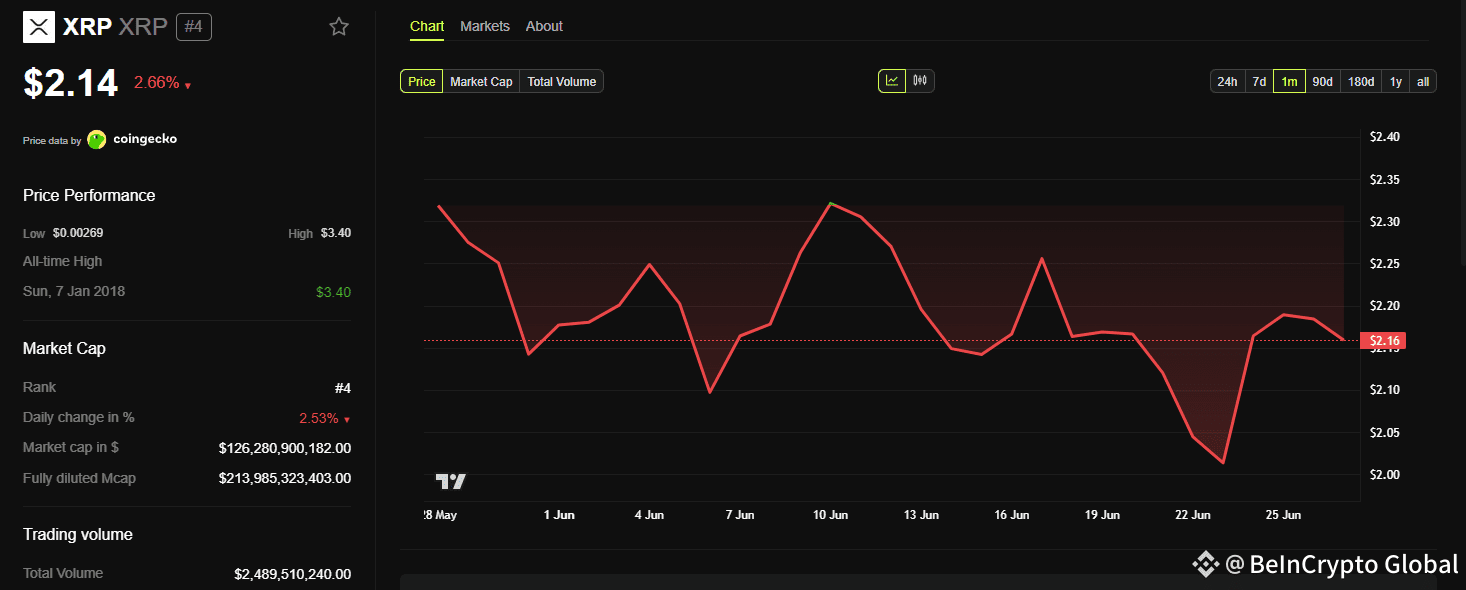
Task: Select the Market Cap chart mode
Action: pos(481,82)
